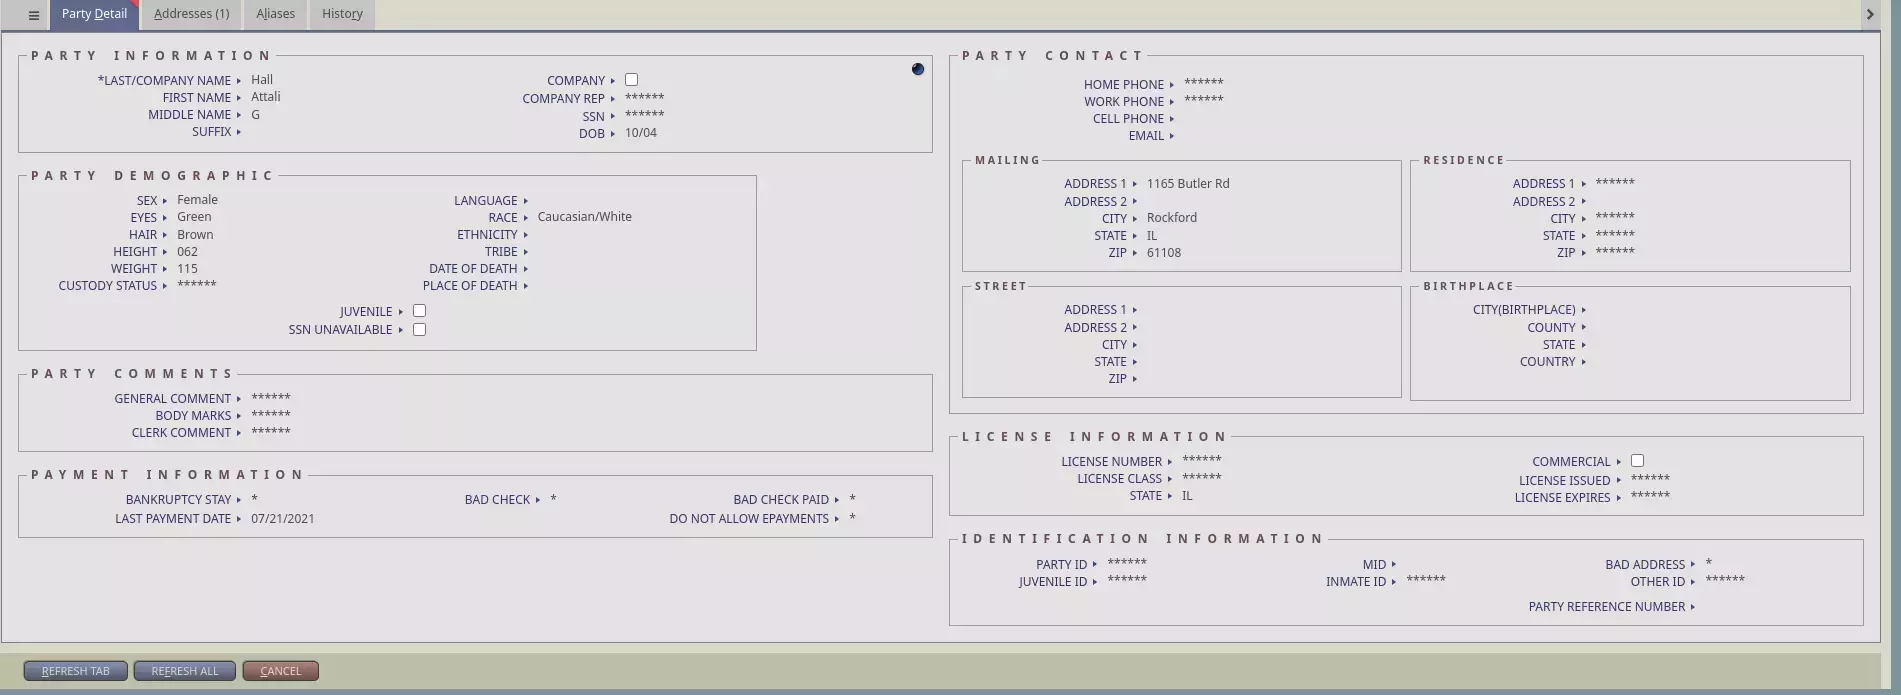1901x695 pixels.
Task: Click the mailing STATE value IL
Action: (x=1151, y=236)
